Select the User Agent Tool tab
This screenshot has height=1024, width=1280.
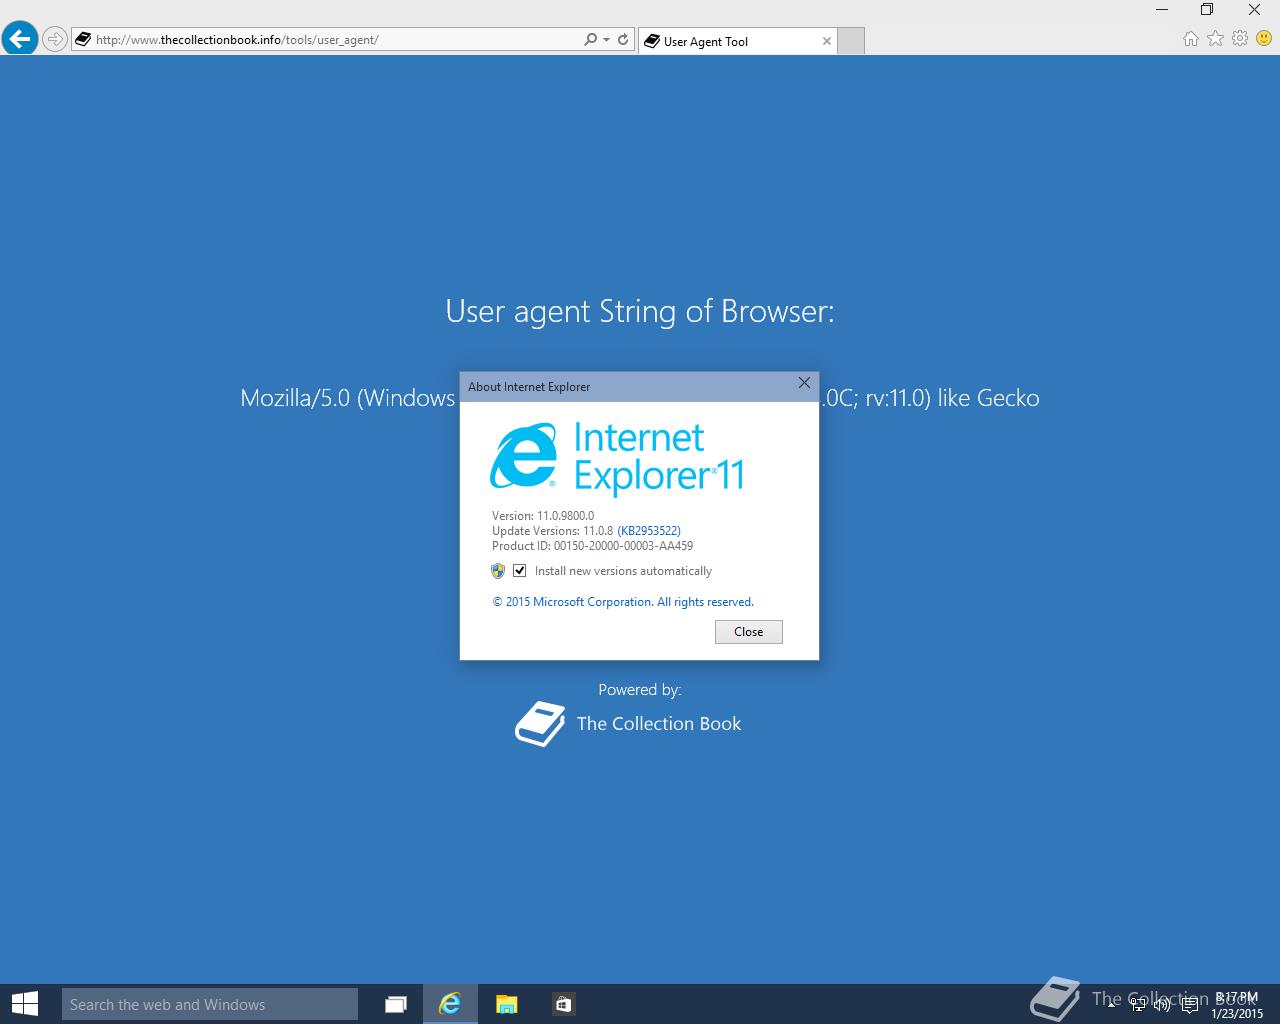738,41
